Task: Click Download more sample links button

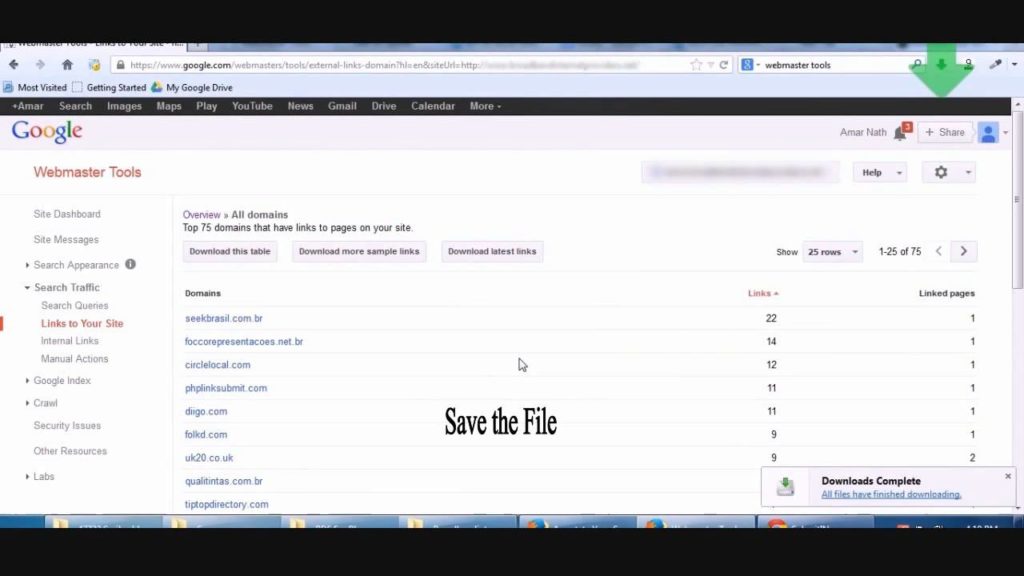Action: click(359, 251)
